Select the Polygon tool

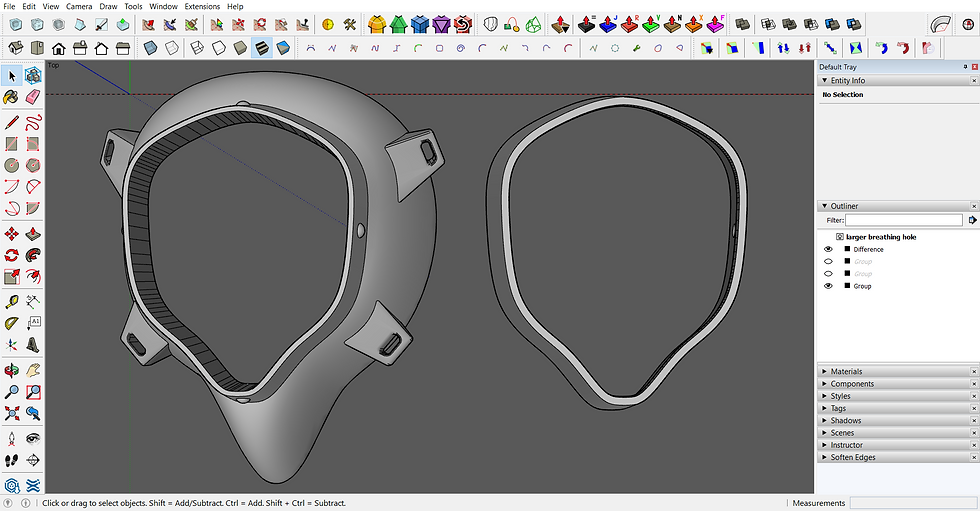33,165
